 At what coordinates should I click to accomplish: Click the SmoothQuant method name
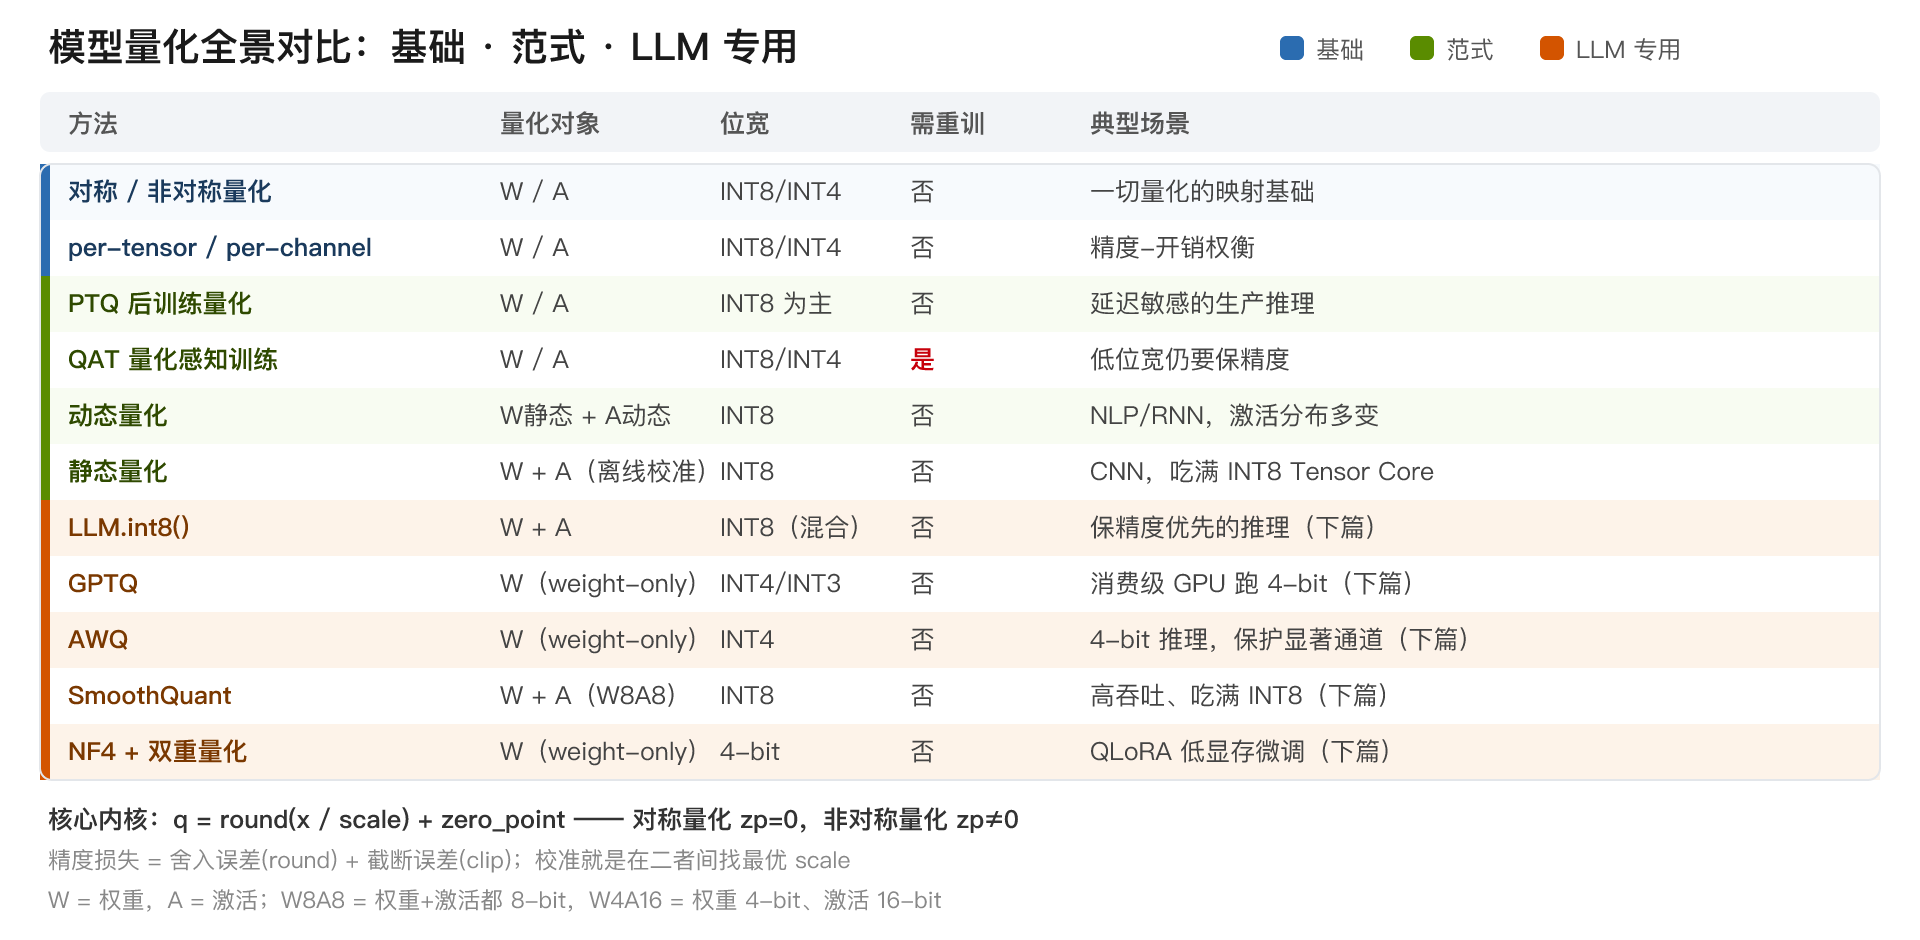(150, 695)
